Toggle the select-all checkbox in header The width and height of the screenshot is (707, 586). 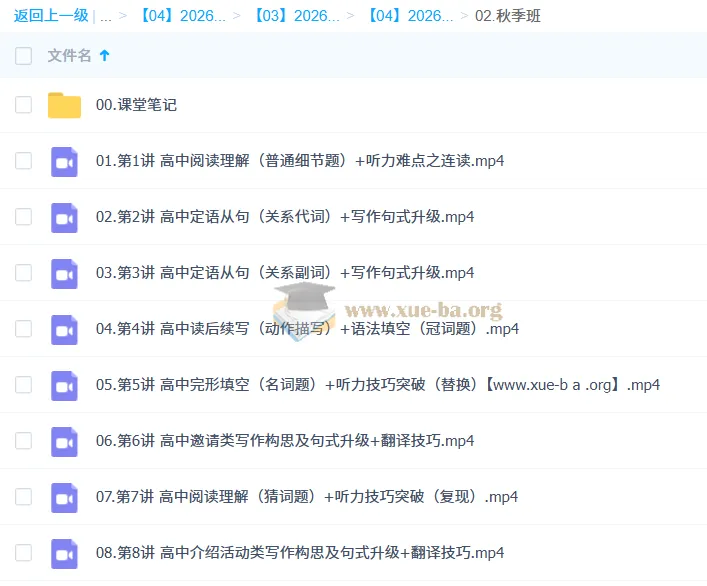24,56
